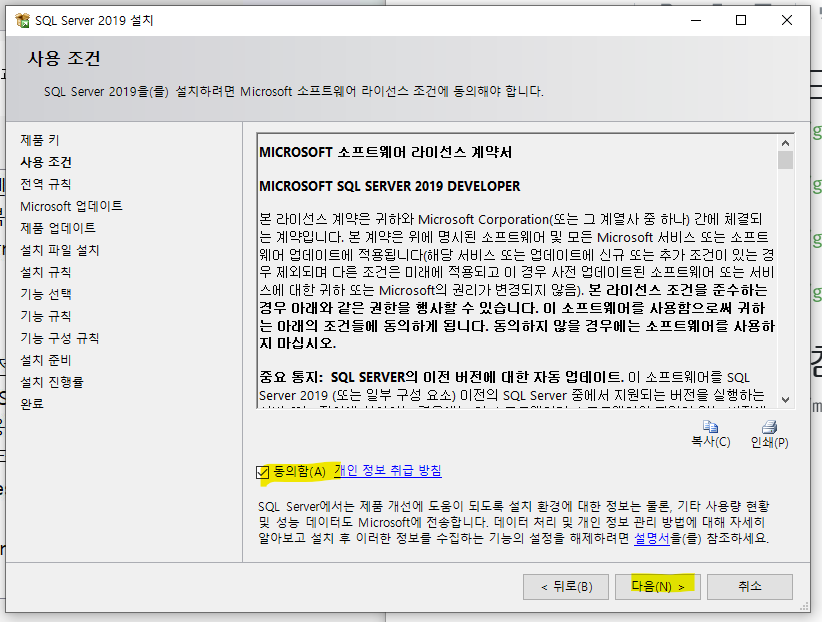The height and width of the screenshot is (622, 822).
Task: Click the < 뒤로(B) back button
Action: tap(566, 586)
